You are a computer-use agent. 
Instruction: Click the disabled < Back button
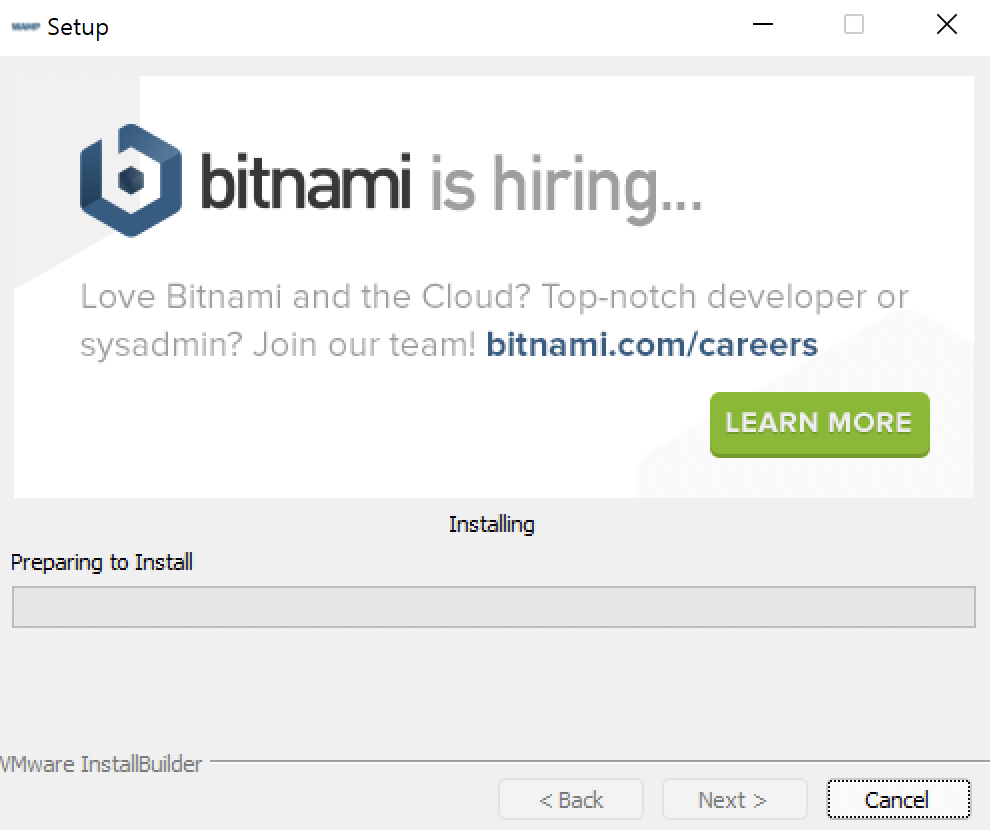tap(571, 800)
